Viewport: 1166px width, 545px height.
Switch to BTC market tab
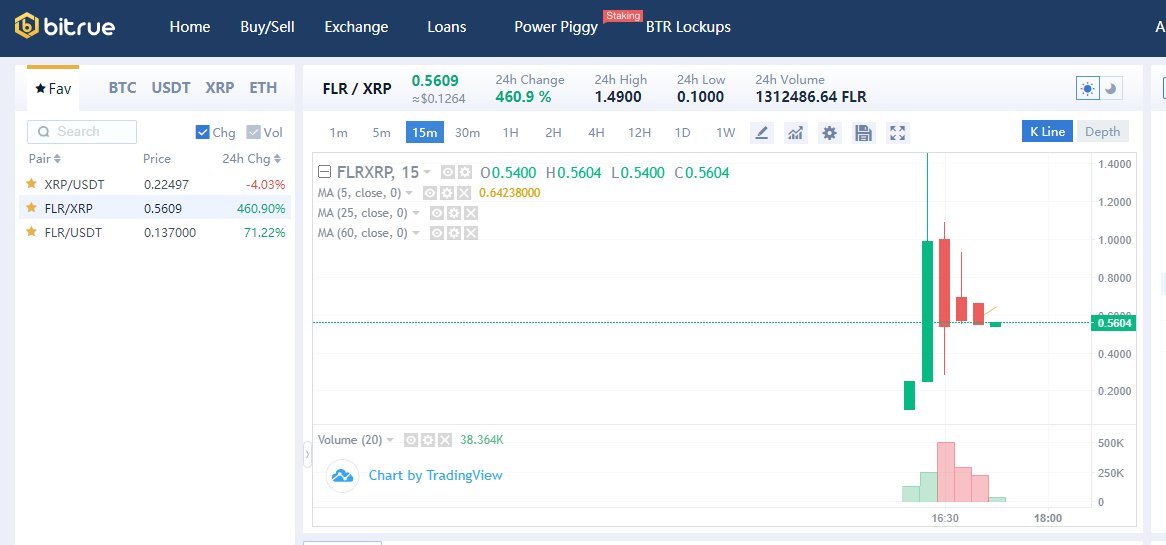coord(122,88)
